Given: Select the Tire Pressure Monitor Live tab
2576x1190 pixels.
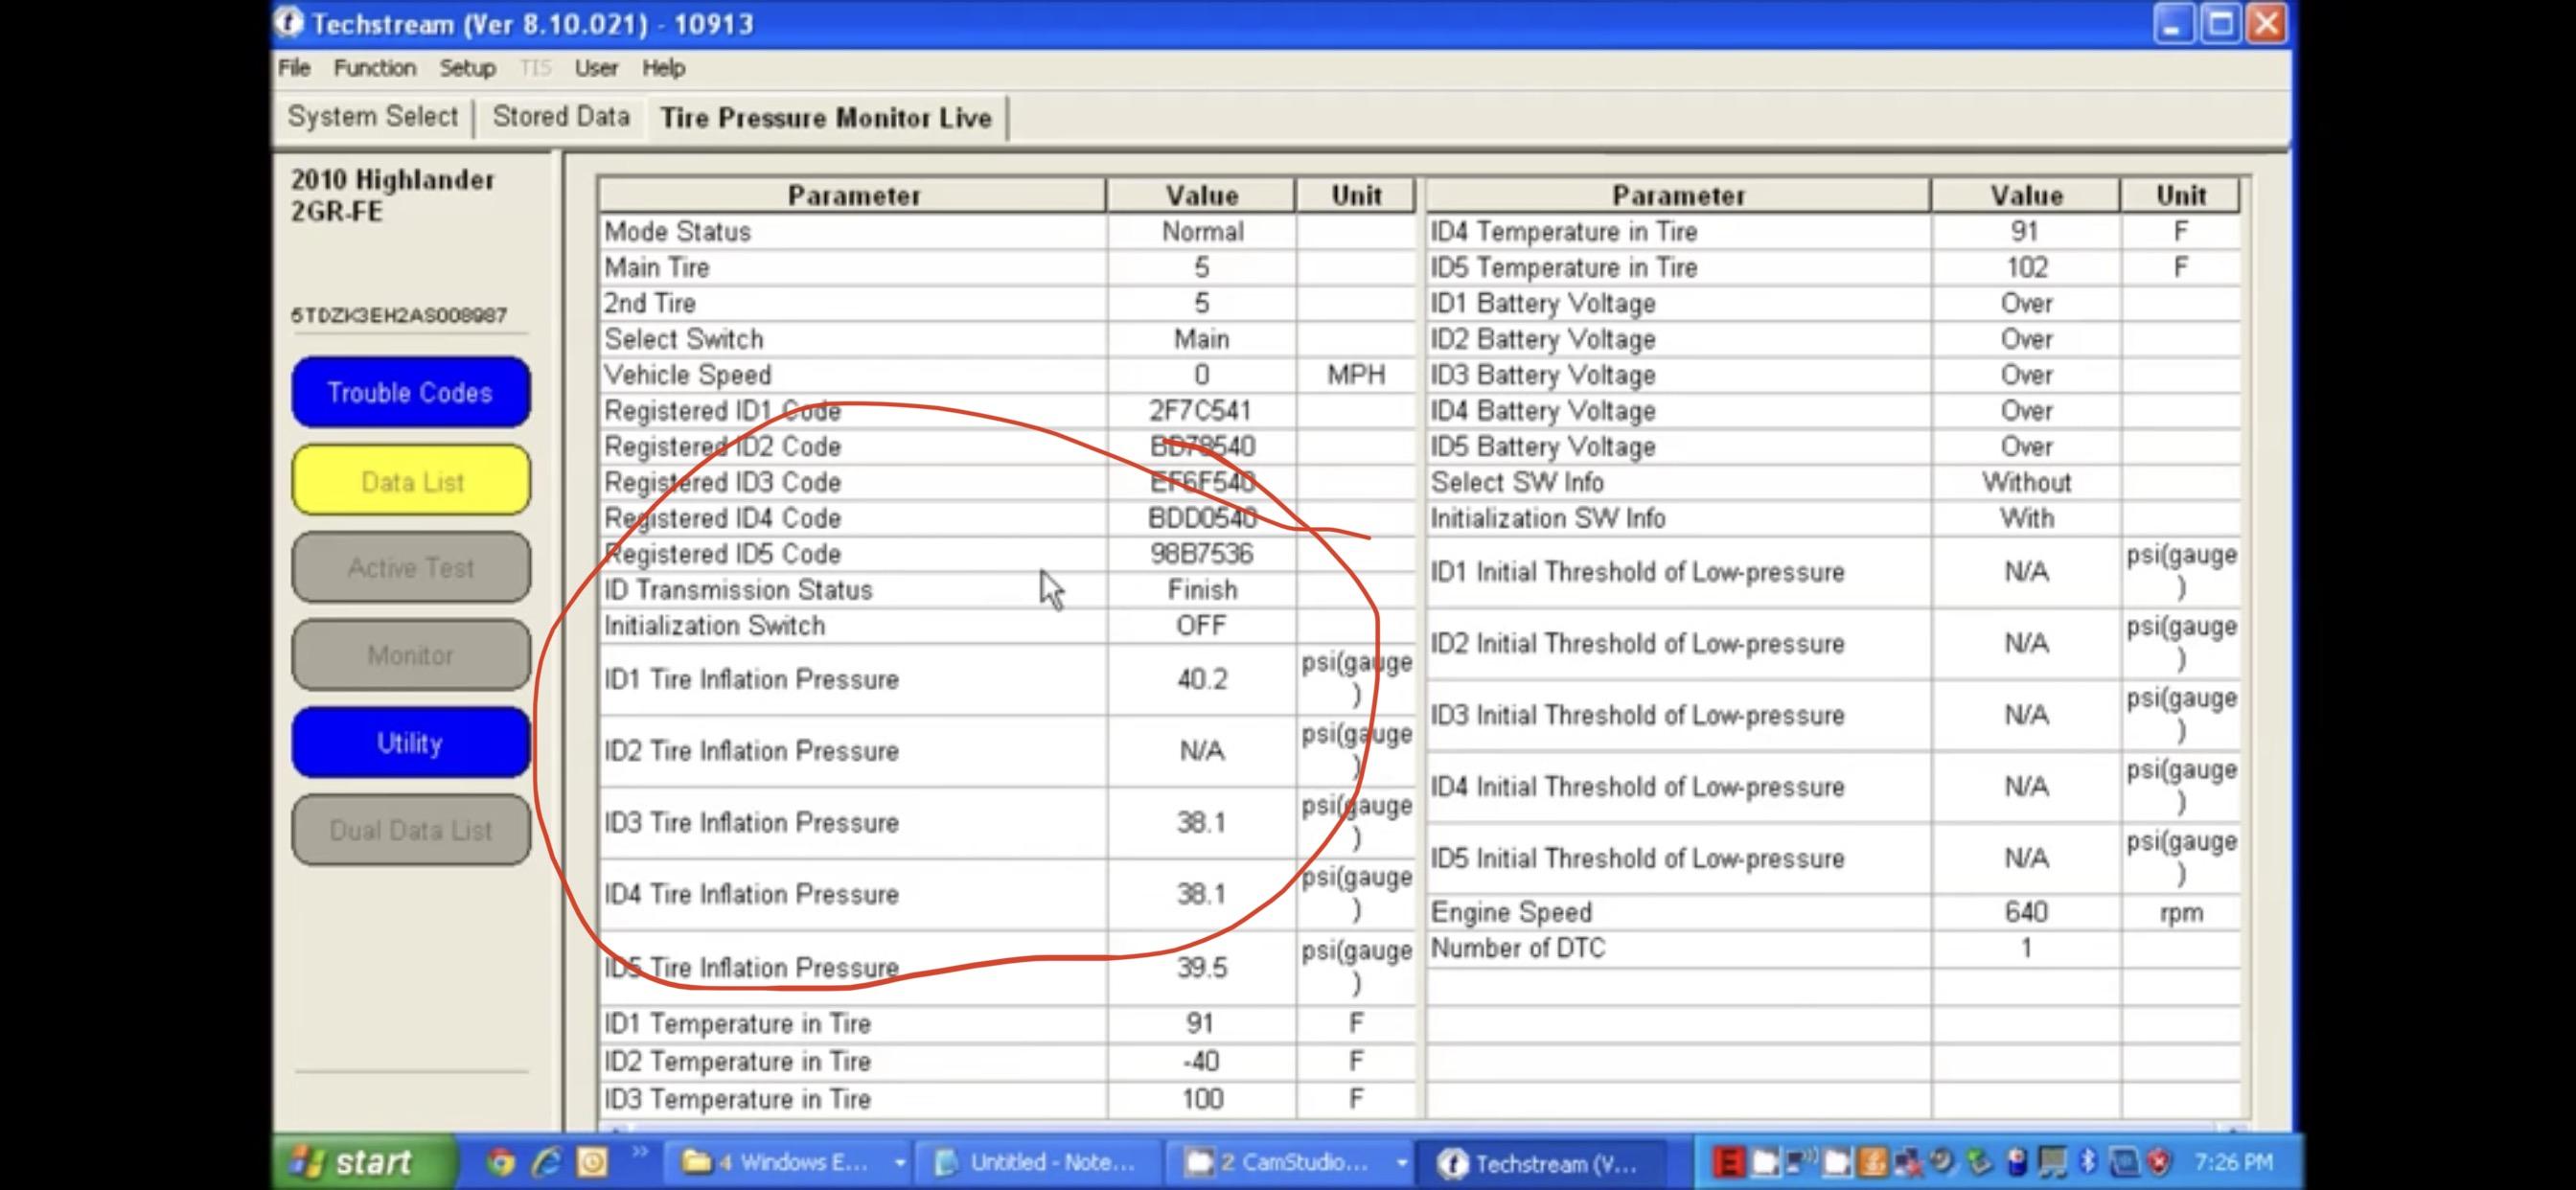Looking at the screenshot, I should tap(826, 118).
